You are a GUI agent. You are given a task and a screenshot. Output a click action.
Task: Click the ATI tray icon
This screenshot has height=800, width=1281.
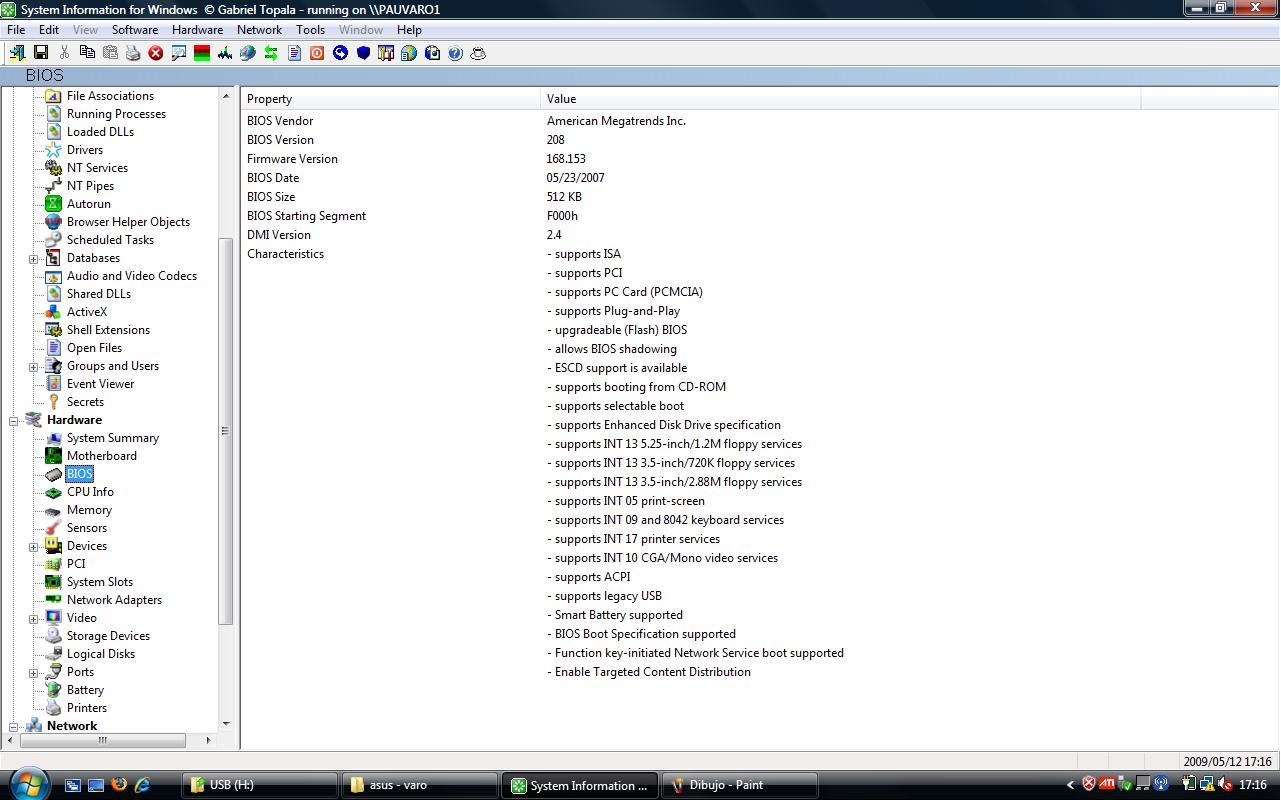1107,784
